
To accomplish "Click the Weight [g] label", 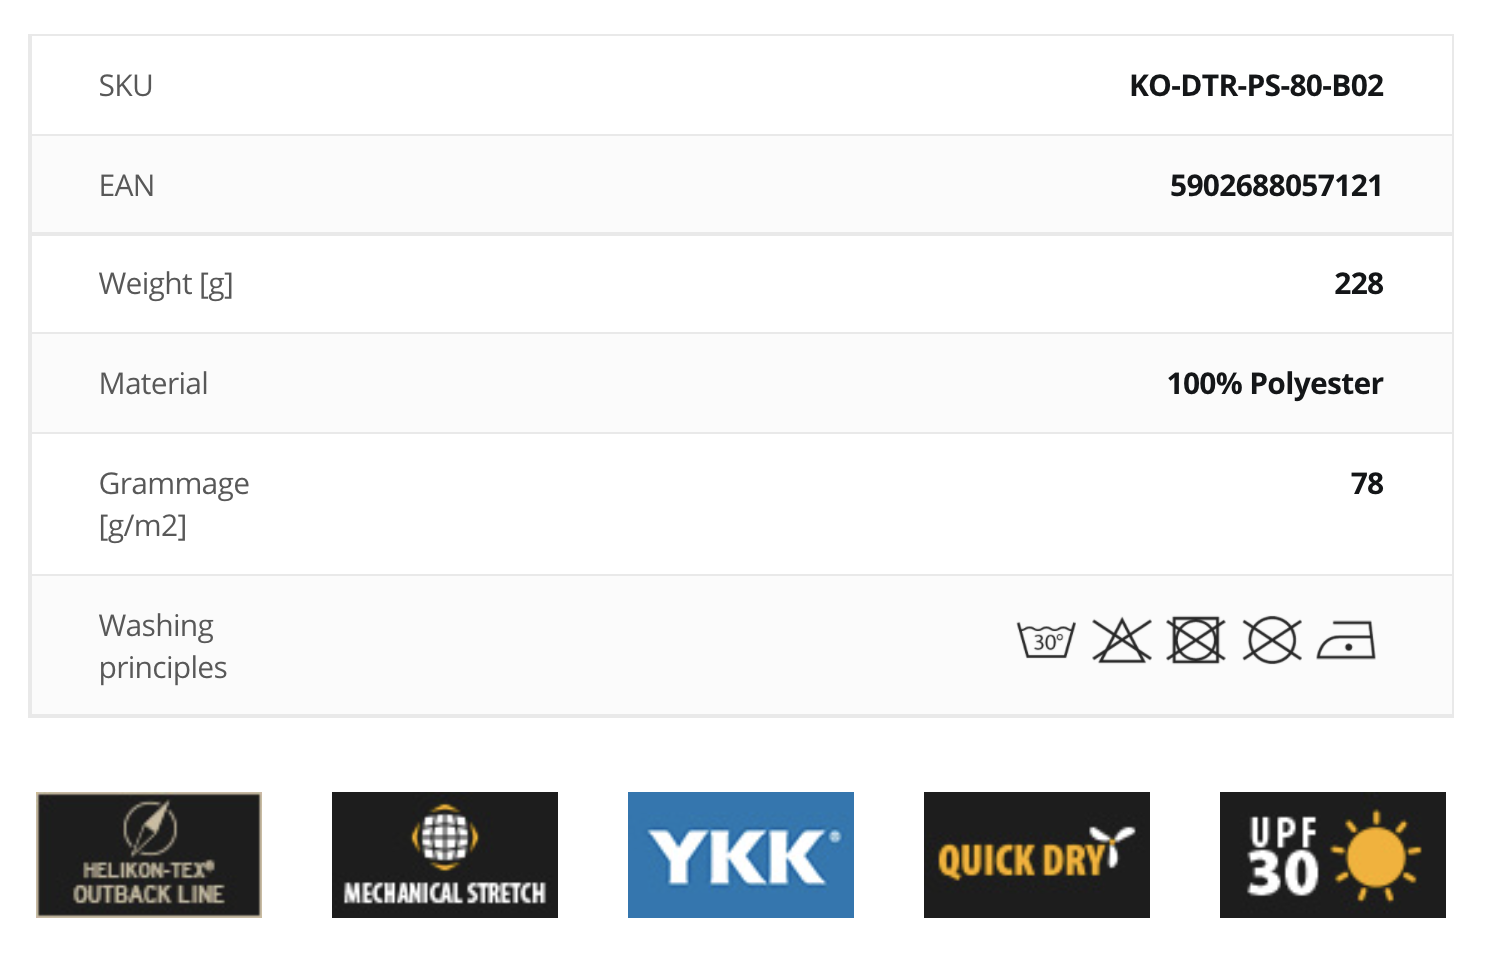I will click(166, 284).
